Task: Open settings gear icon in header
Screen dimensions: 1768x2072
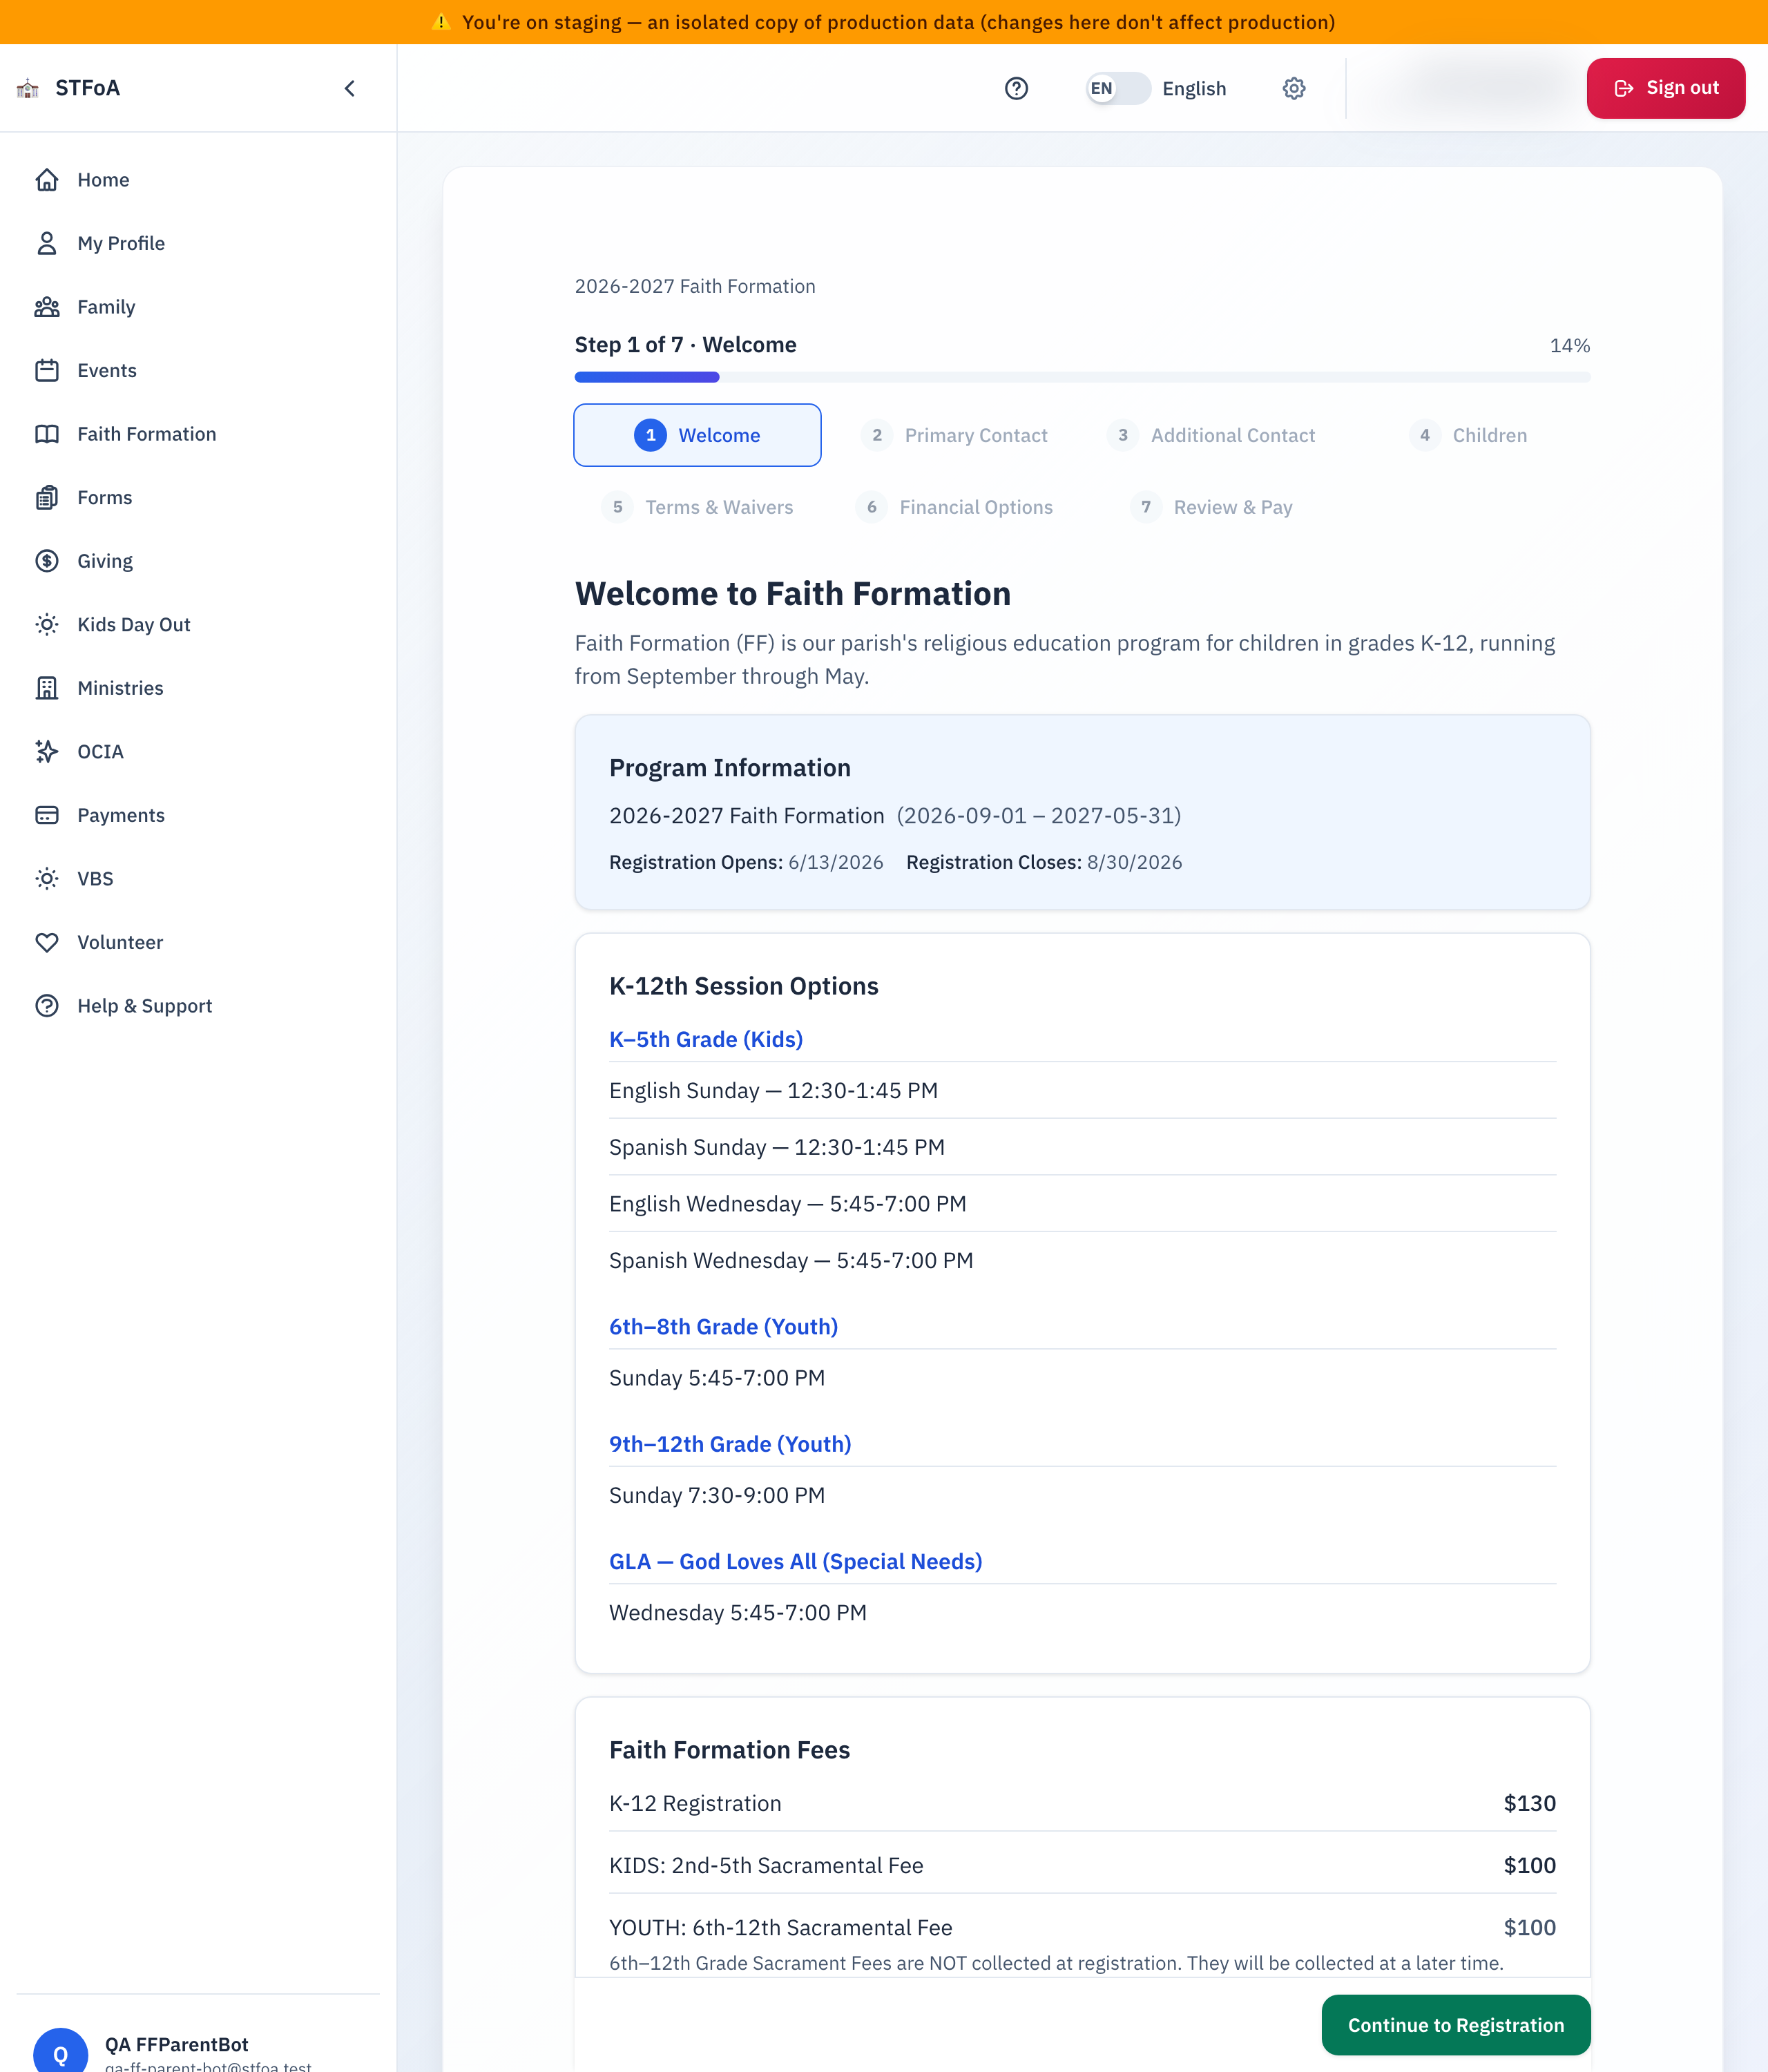Action: tap(1294, 88)
